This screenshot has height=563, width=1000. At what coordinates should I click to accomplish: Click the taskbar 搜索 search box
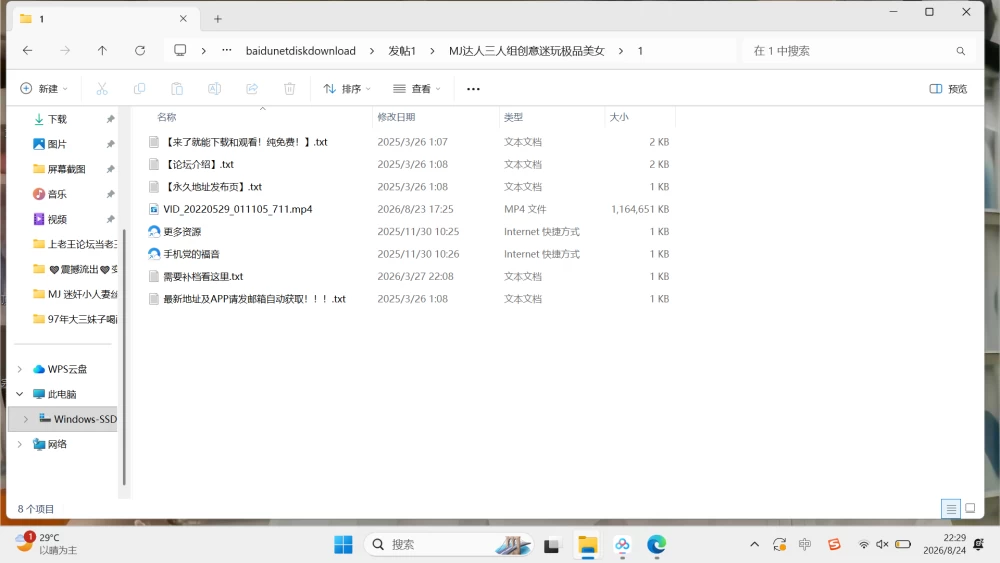[x=448, y=545]
